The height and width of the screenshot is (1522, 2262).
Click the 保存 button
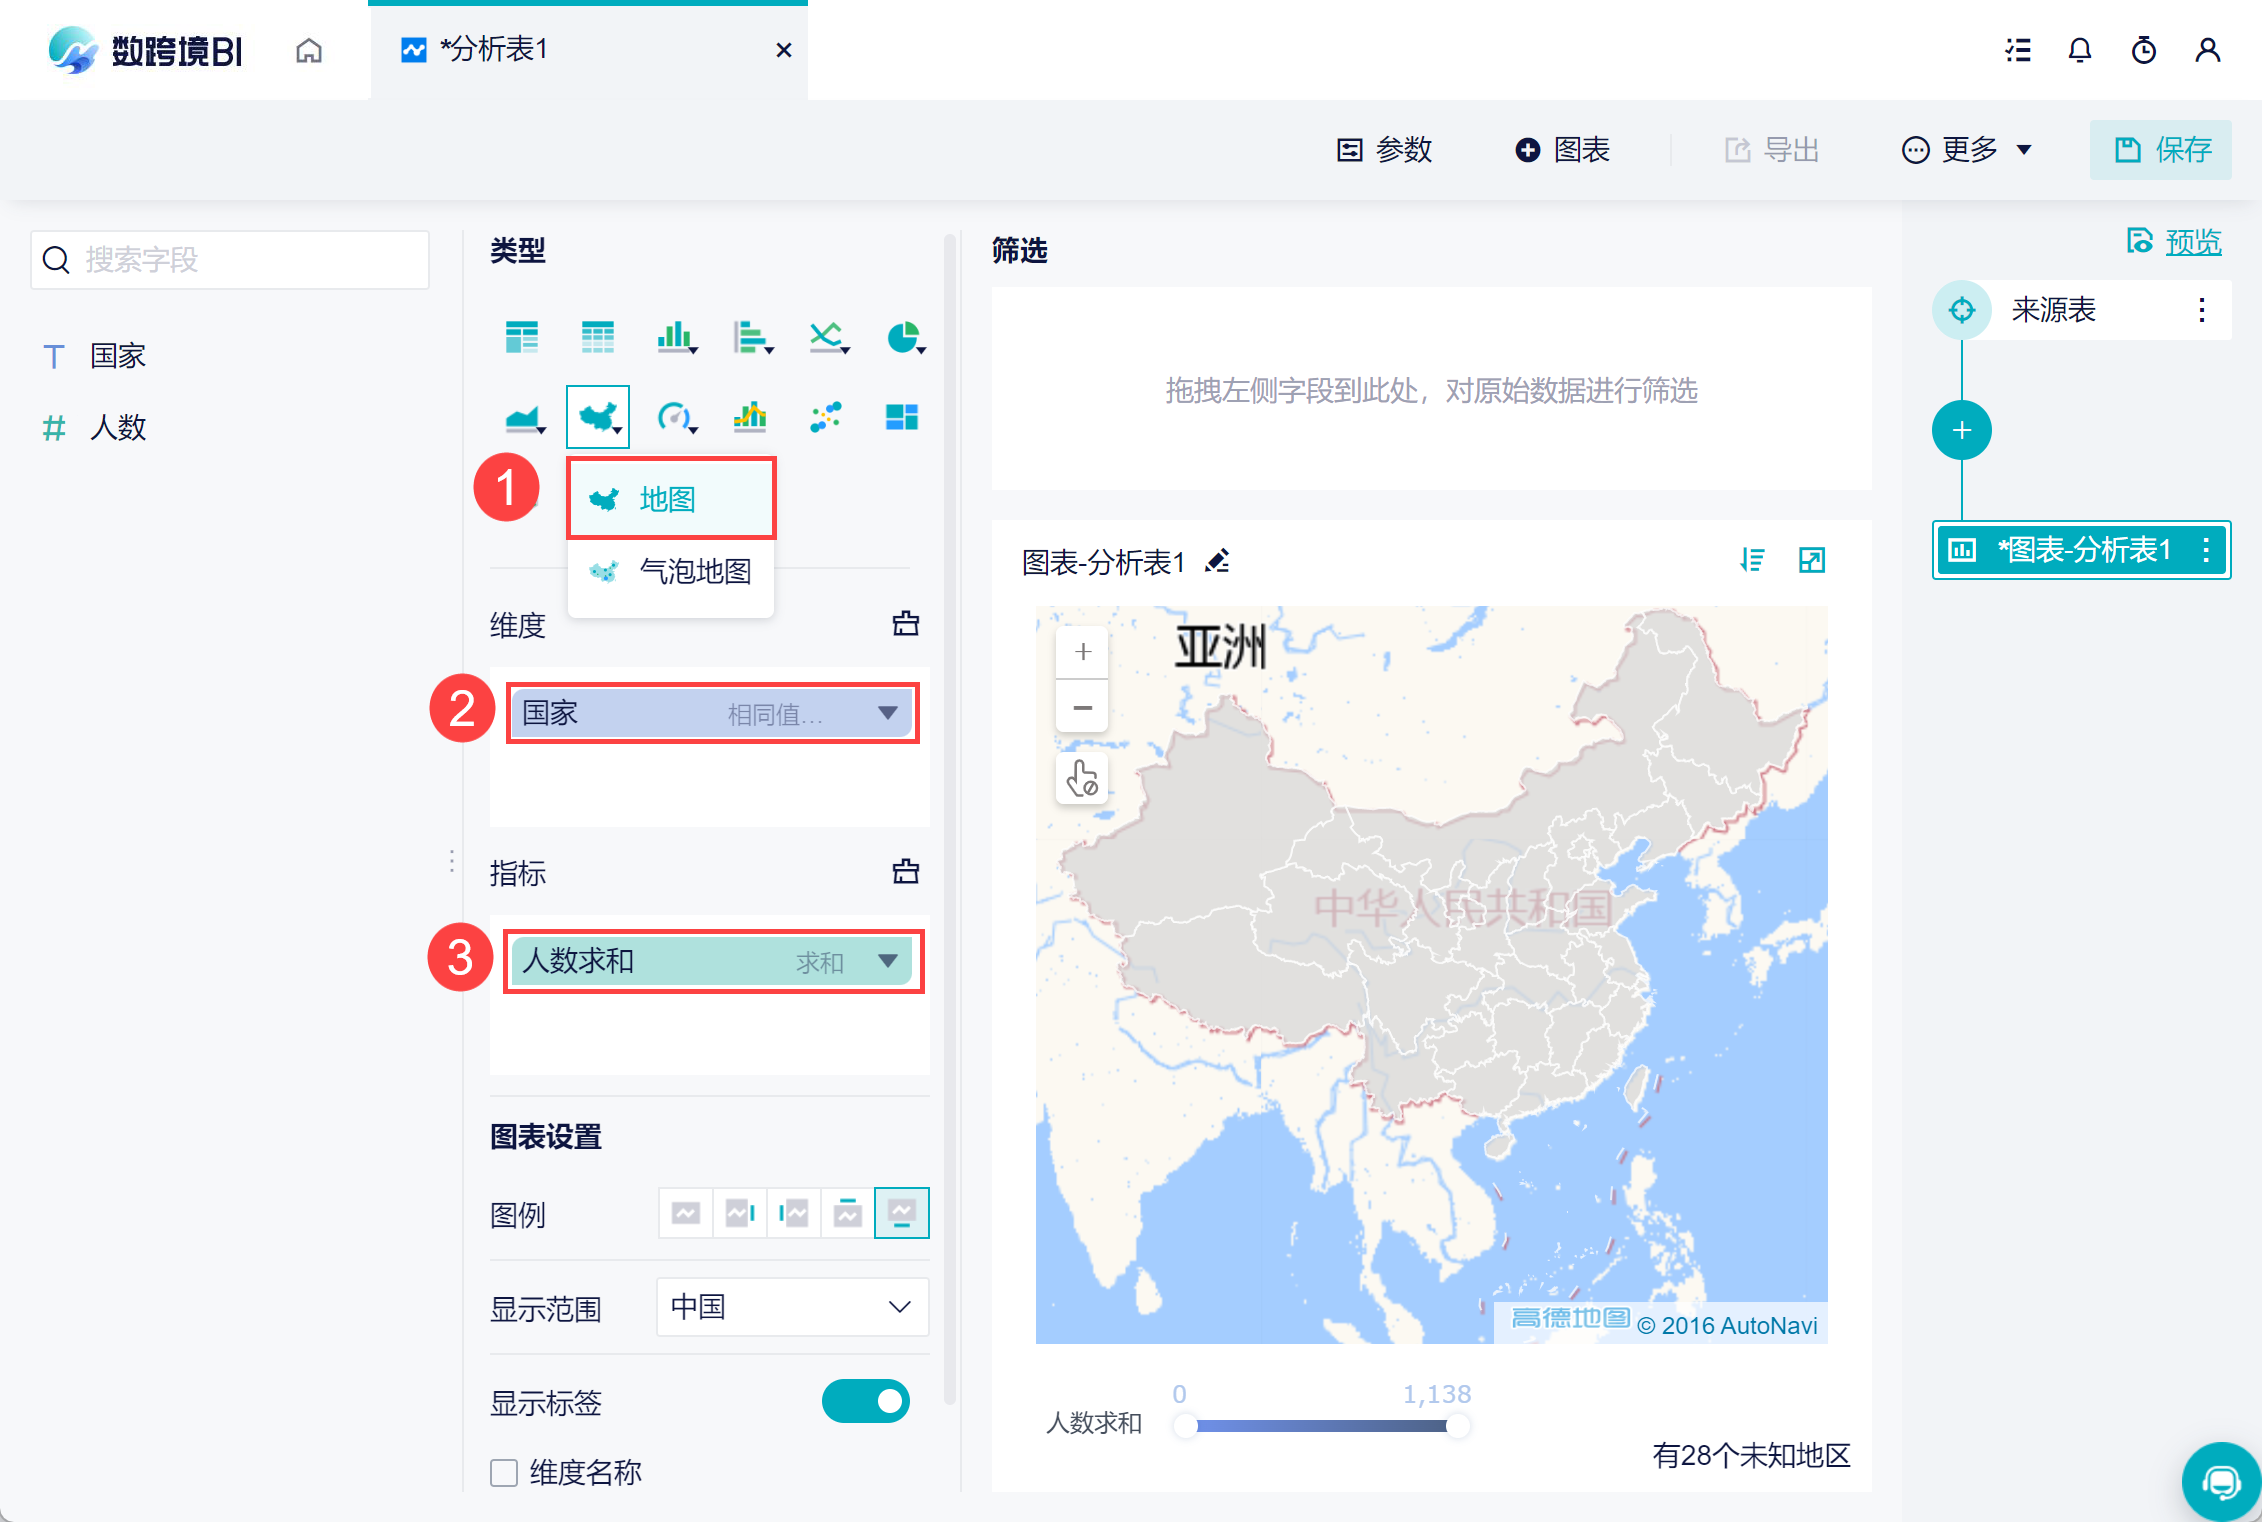2160,150
